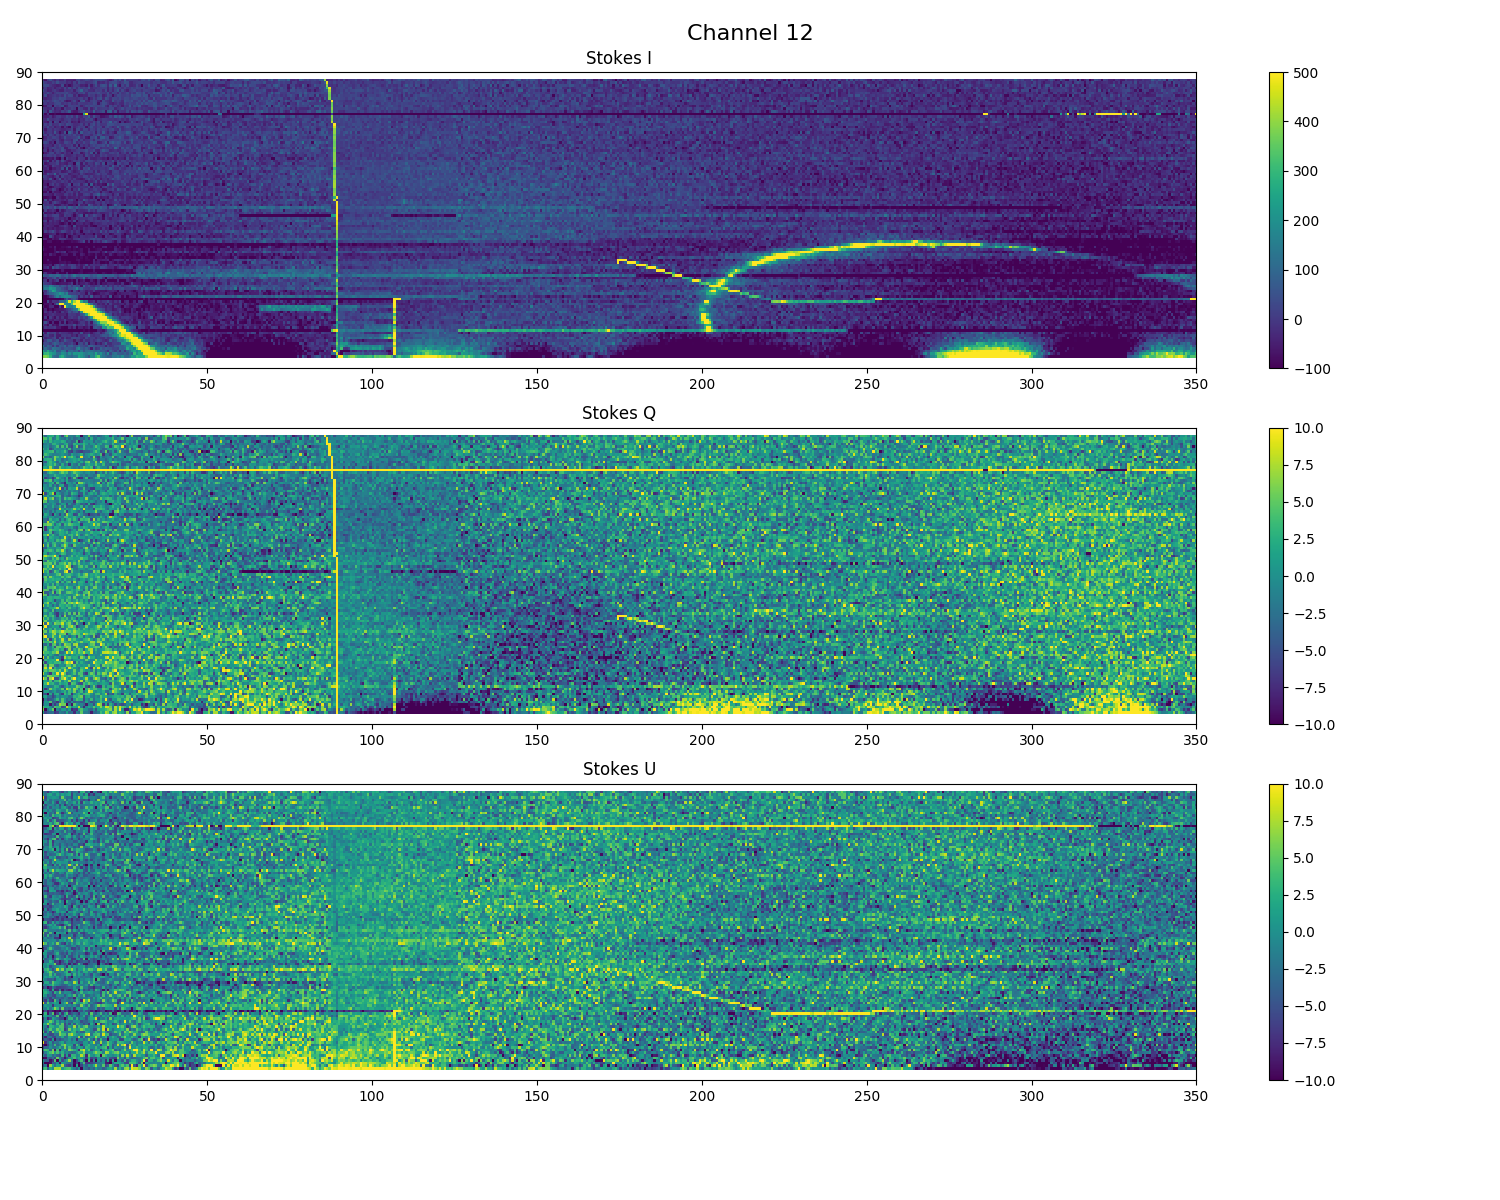Click the 10.0 label on Stokes Q colorbar

[1306, 428]
